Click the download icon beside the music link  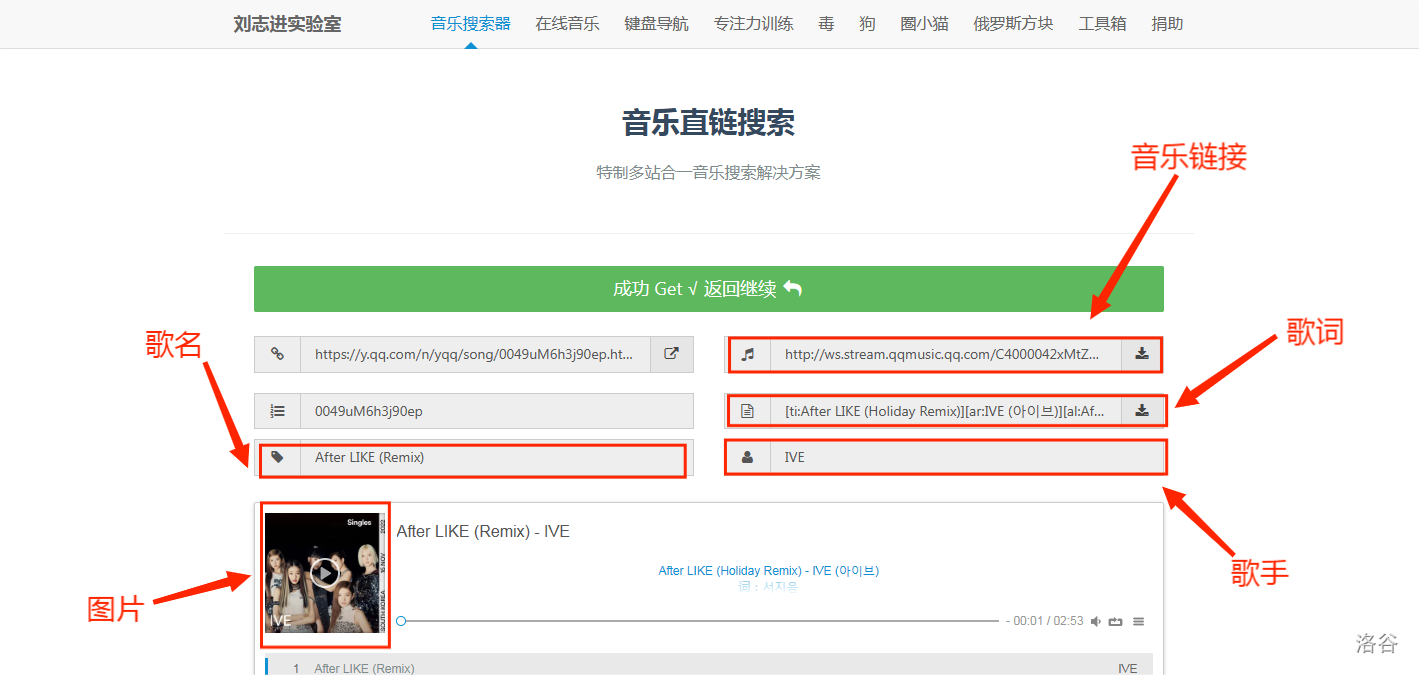tap(1142, 354)
